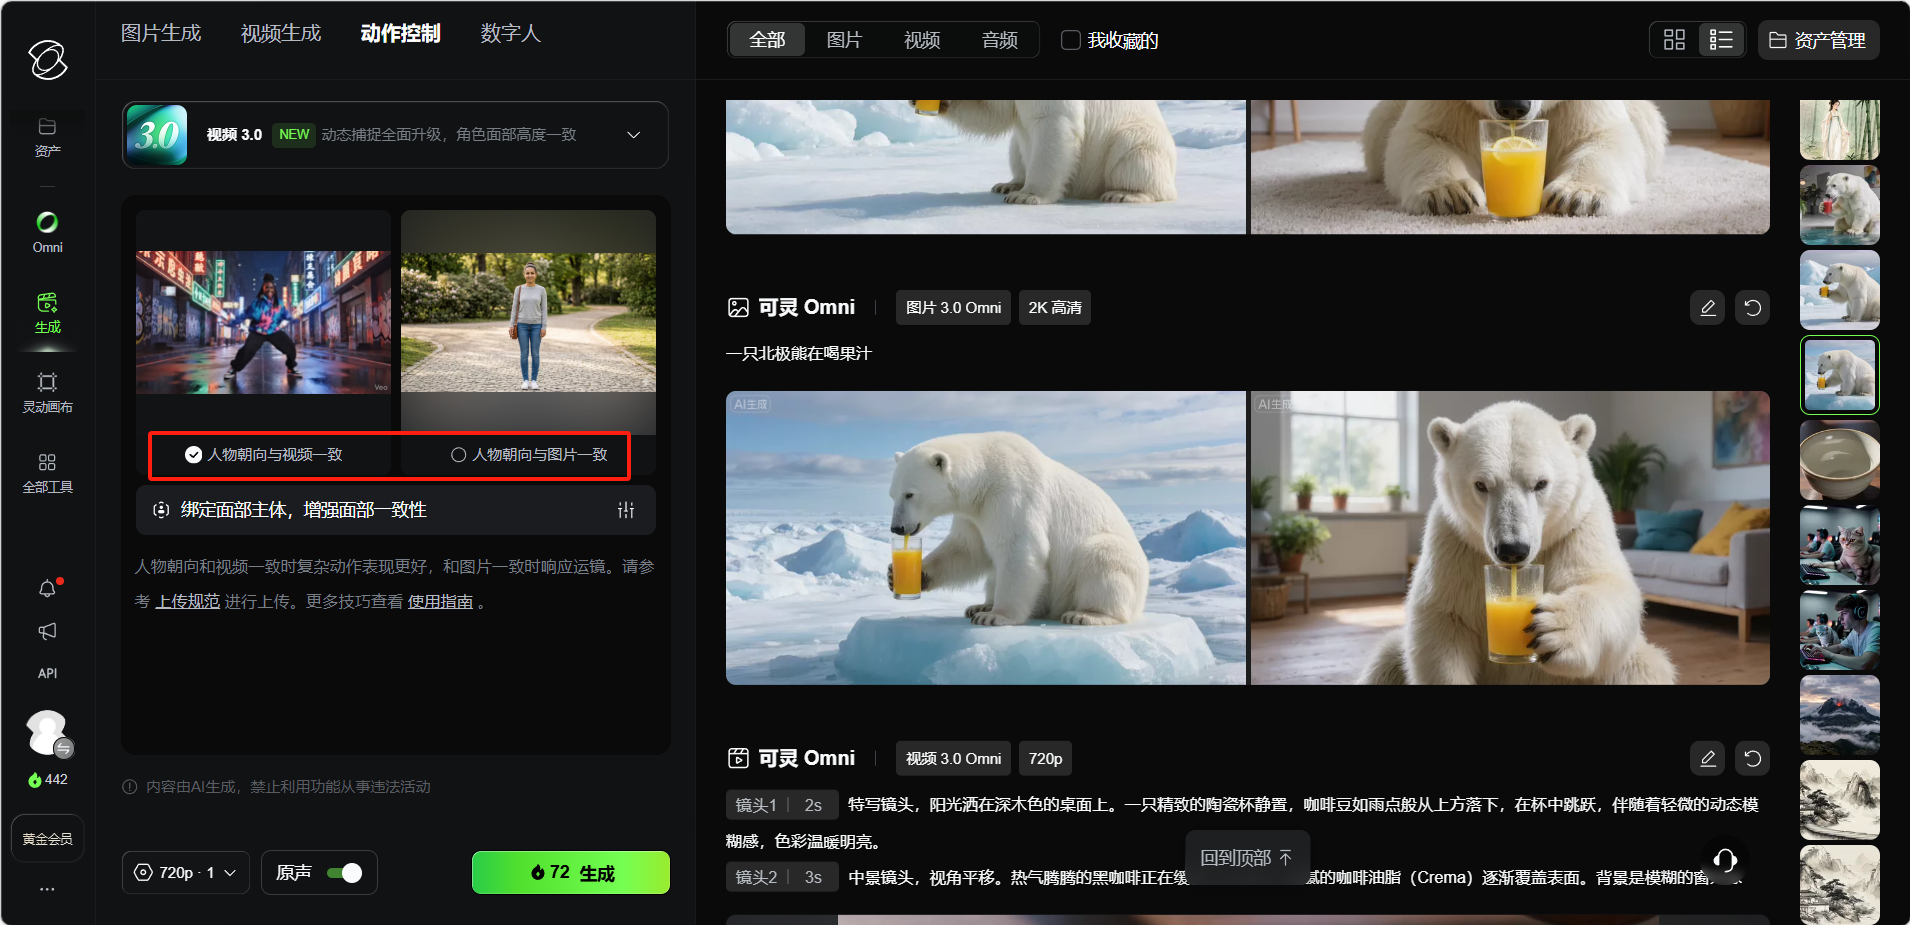Regenerate the 视频 3.0 Omni result
Screen dimensions: 1910x925
pyautogui.click(x=1752, y=759)
